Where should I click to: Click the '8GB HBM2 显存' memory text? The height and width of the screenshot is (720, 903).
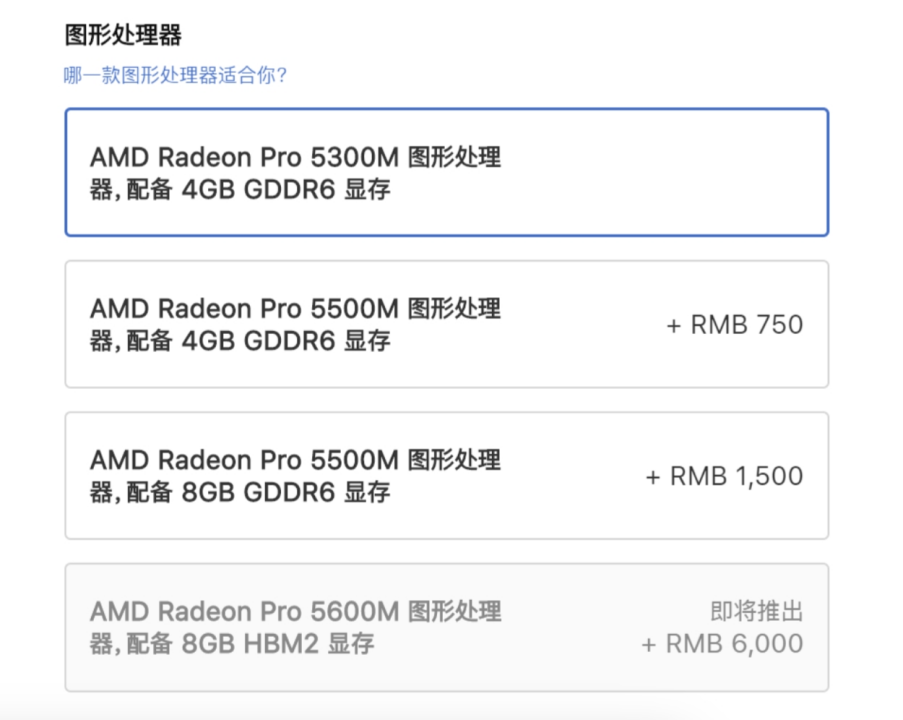pyautogui.click(x=278, y=643)
